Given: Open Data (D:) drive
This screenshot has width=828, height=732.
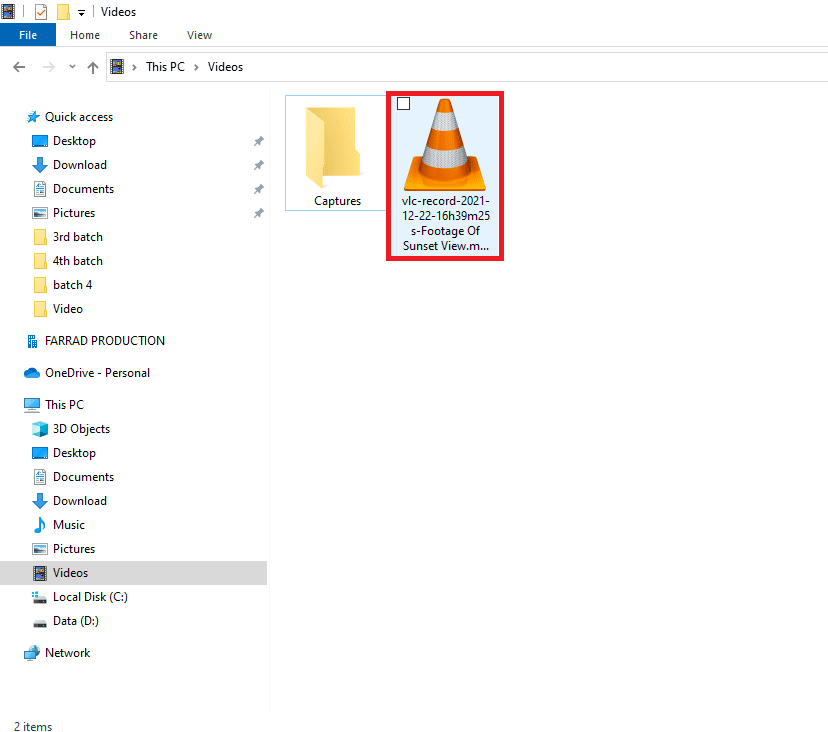Looking at the screenshot, I should (x=76, y=621).
